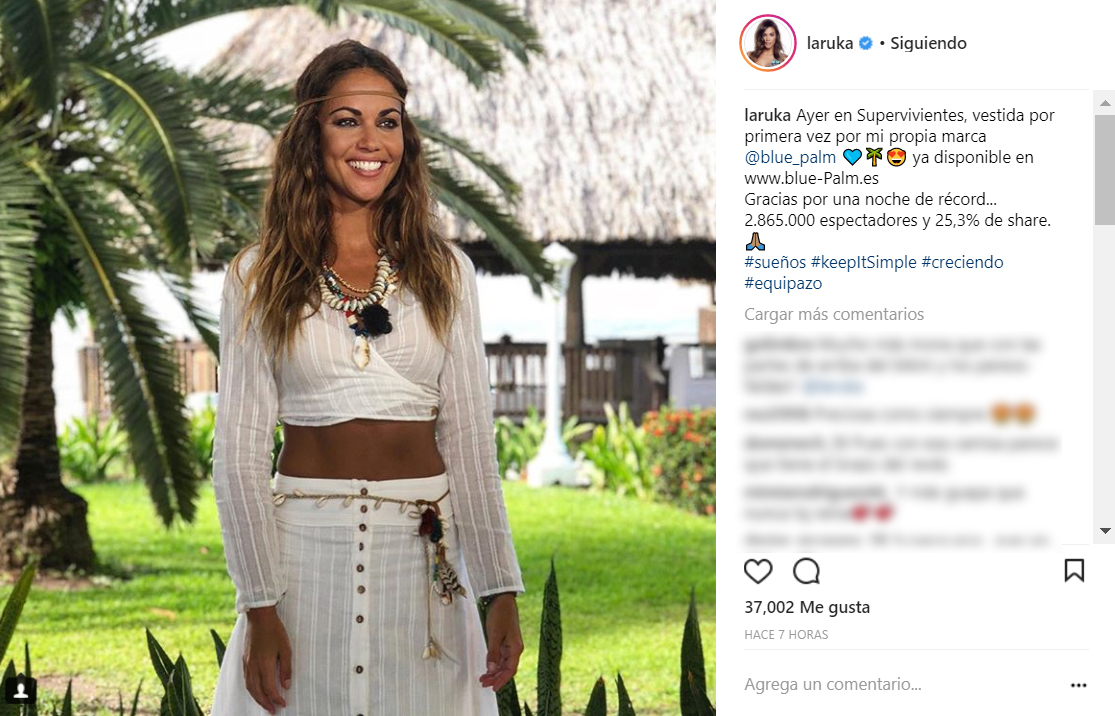This screenshot has height=716, width=1115.
Task: Like the post with the heart icon
Action: point(758,571)
